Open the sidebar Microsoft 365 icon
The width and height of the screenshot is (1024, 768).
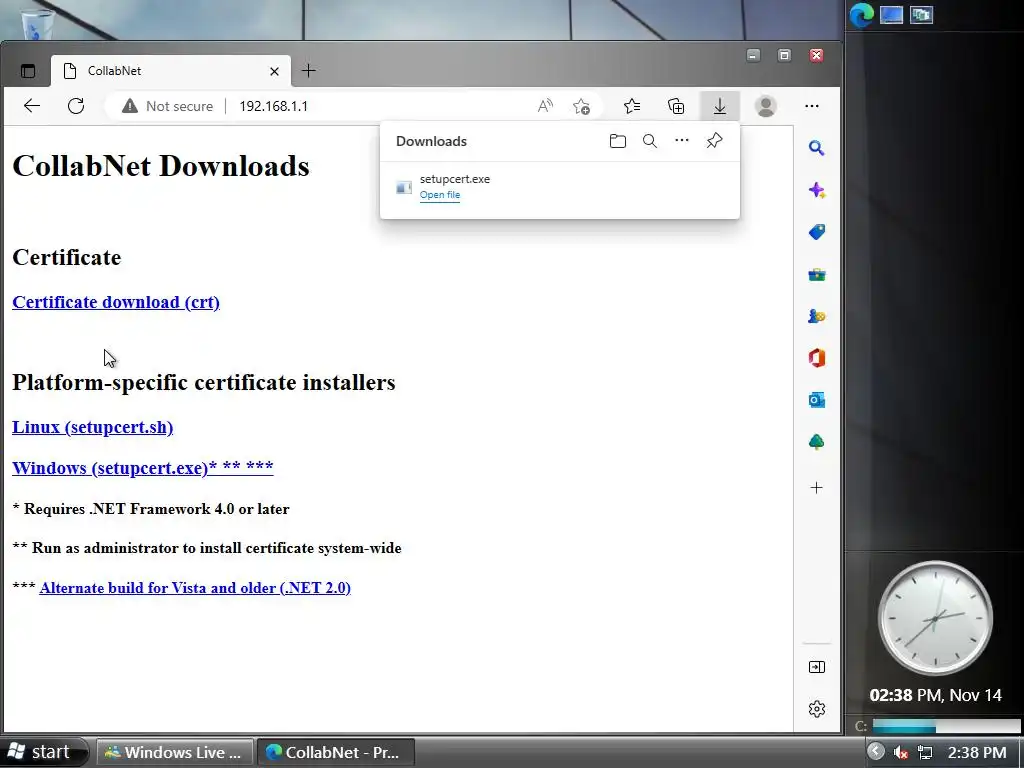point(816,358)
